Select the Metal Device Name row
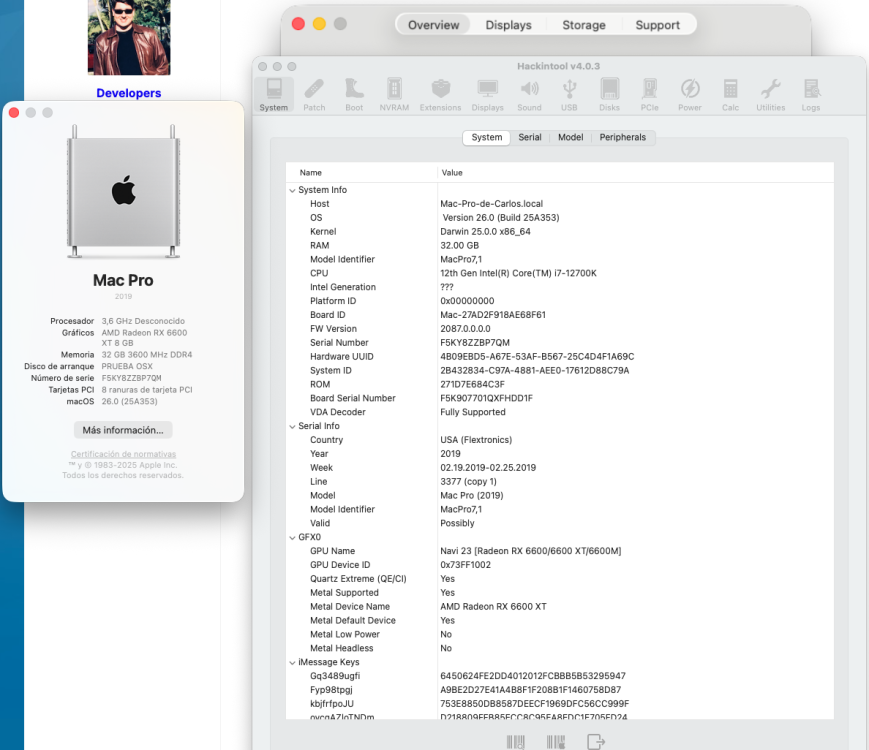 pyautogui.click(x=560, y=606)
